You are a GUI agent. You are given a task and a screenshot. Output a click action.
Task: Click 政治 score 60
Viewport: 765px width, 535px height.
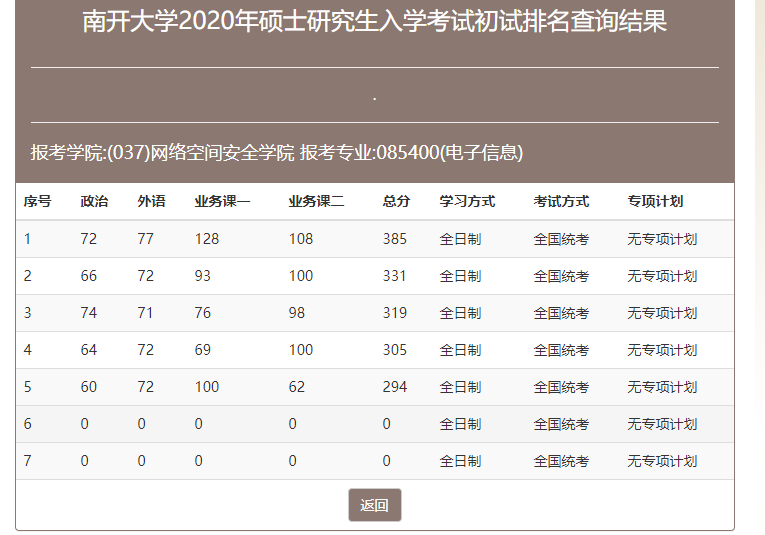(x=89, y=387)
